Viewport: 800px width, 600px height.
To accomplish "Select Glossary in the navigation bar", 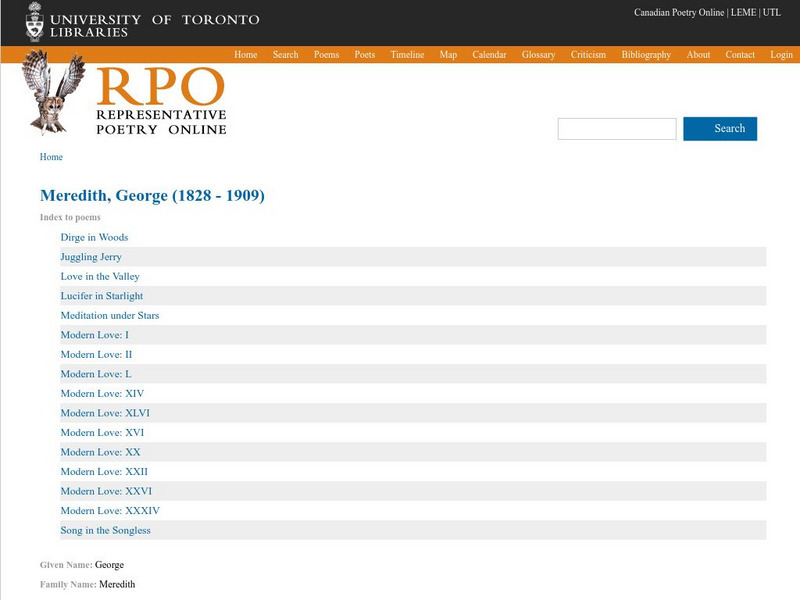I will tap(538, 55).
